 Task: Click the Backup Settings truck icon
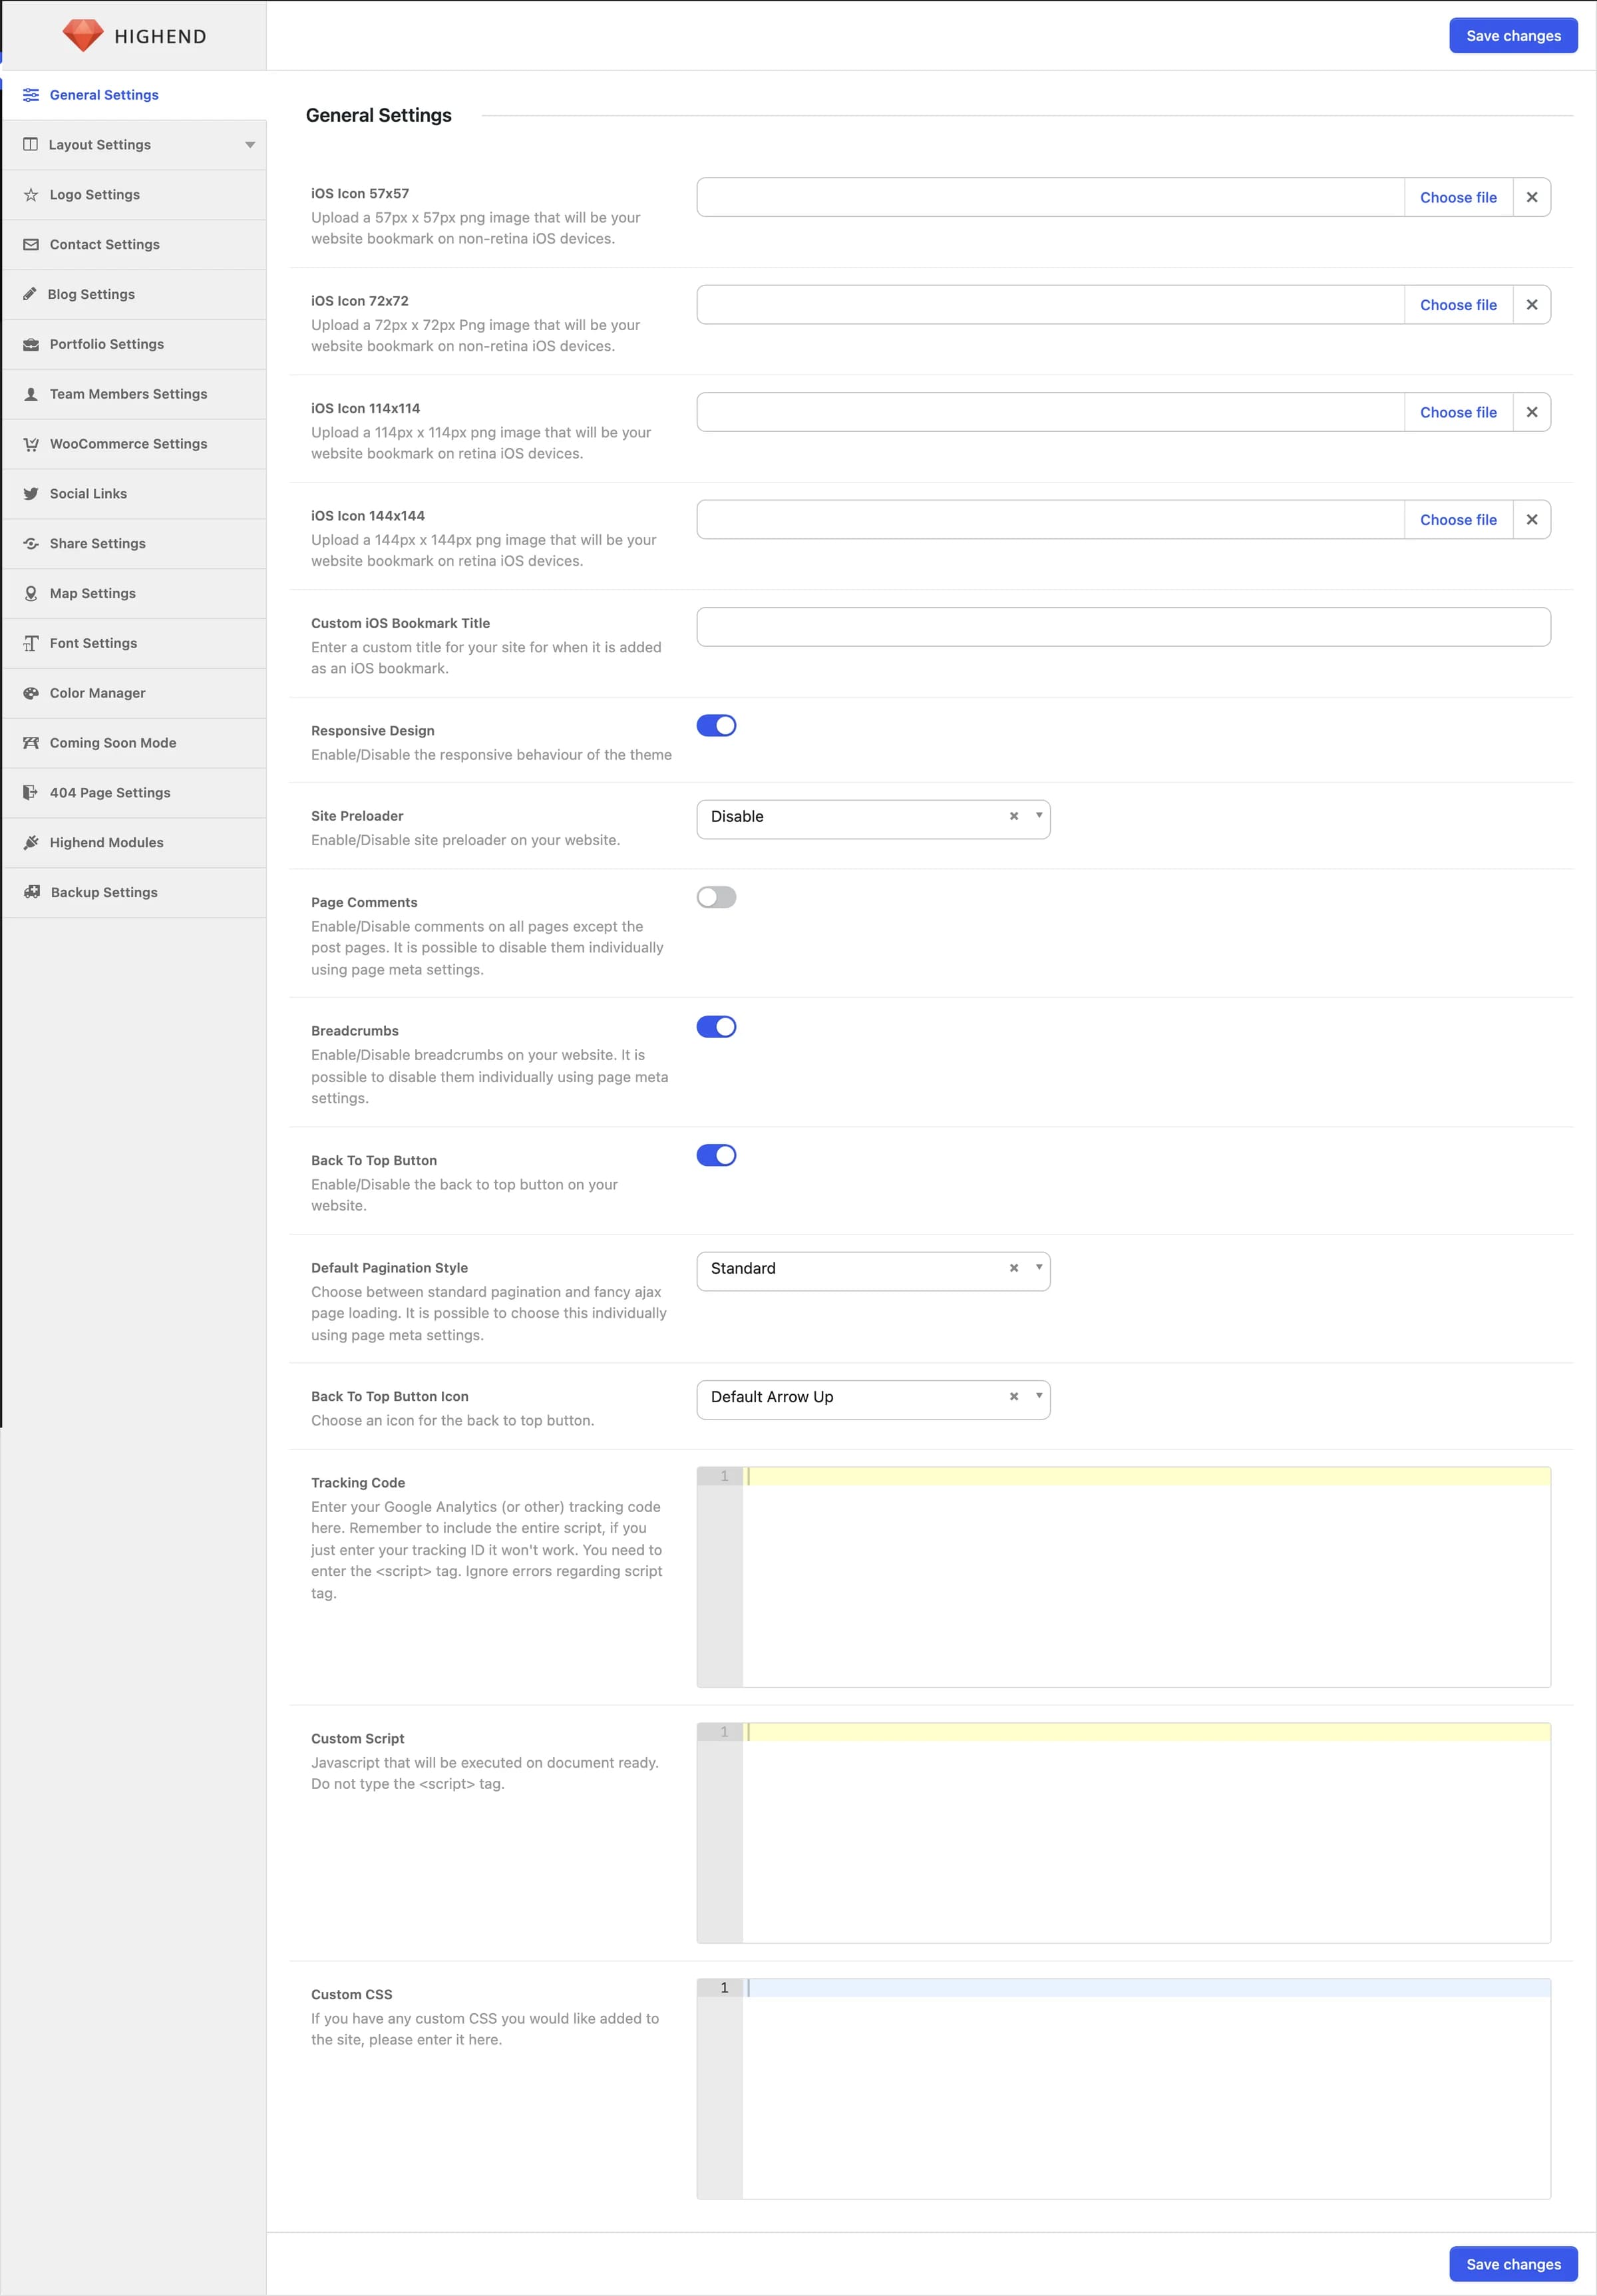click(32, 892)
